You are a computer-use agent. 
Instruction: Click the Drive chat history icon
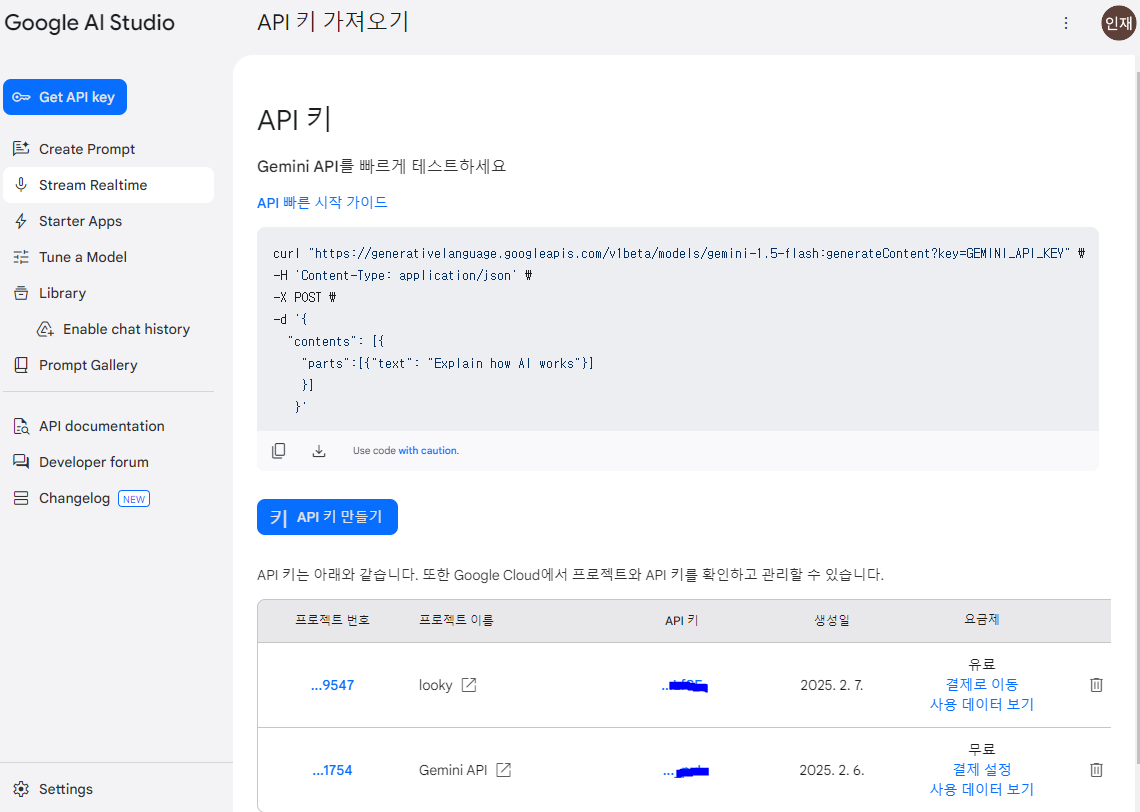coord(45,329)
